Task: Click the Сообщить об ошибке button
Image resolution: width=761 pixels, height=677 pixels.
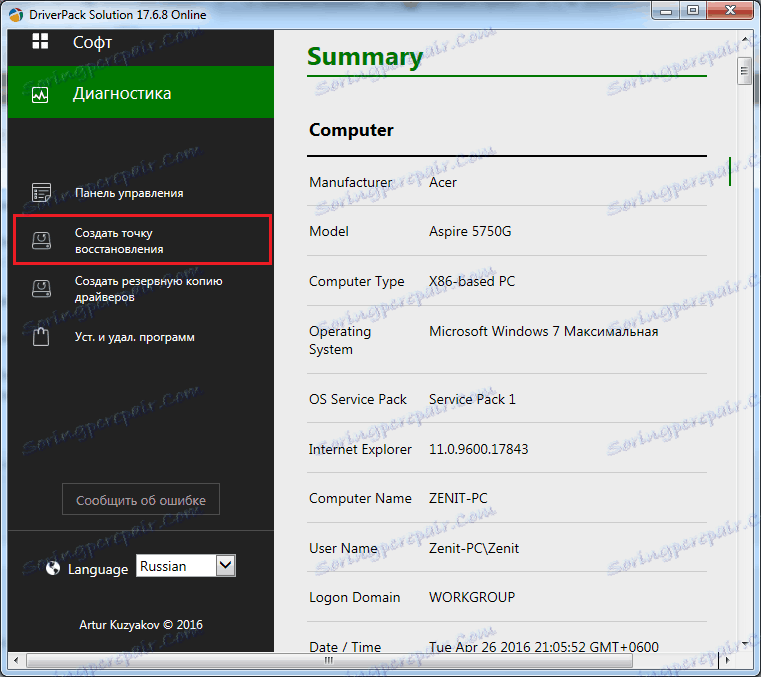Action: tap(141, 499)
